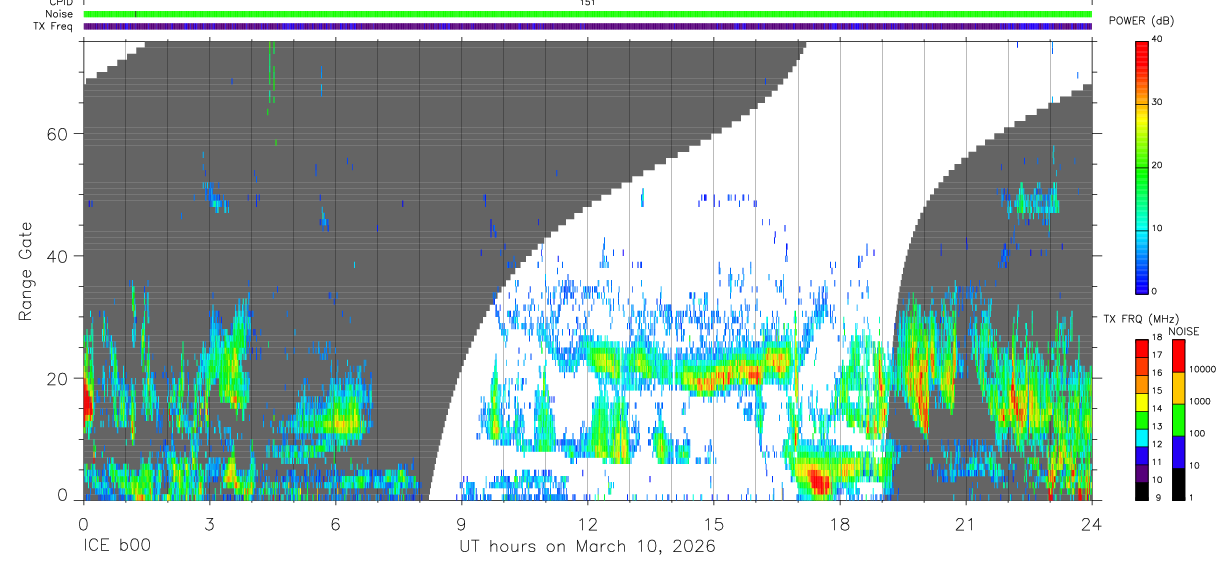1228x567 pixels.
Task: Pick the red 10000 block in NOISE legend
Action: click(1177, 356)
